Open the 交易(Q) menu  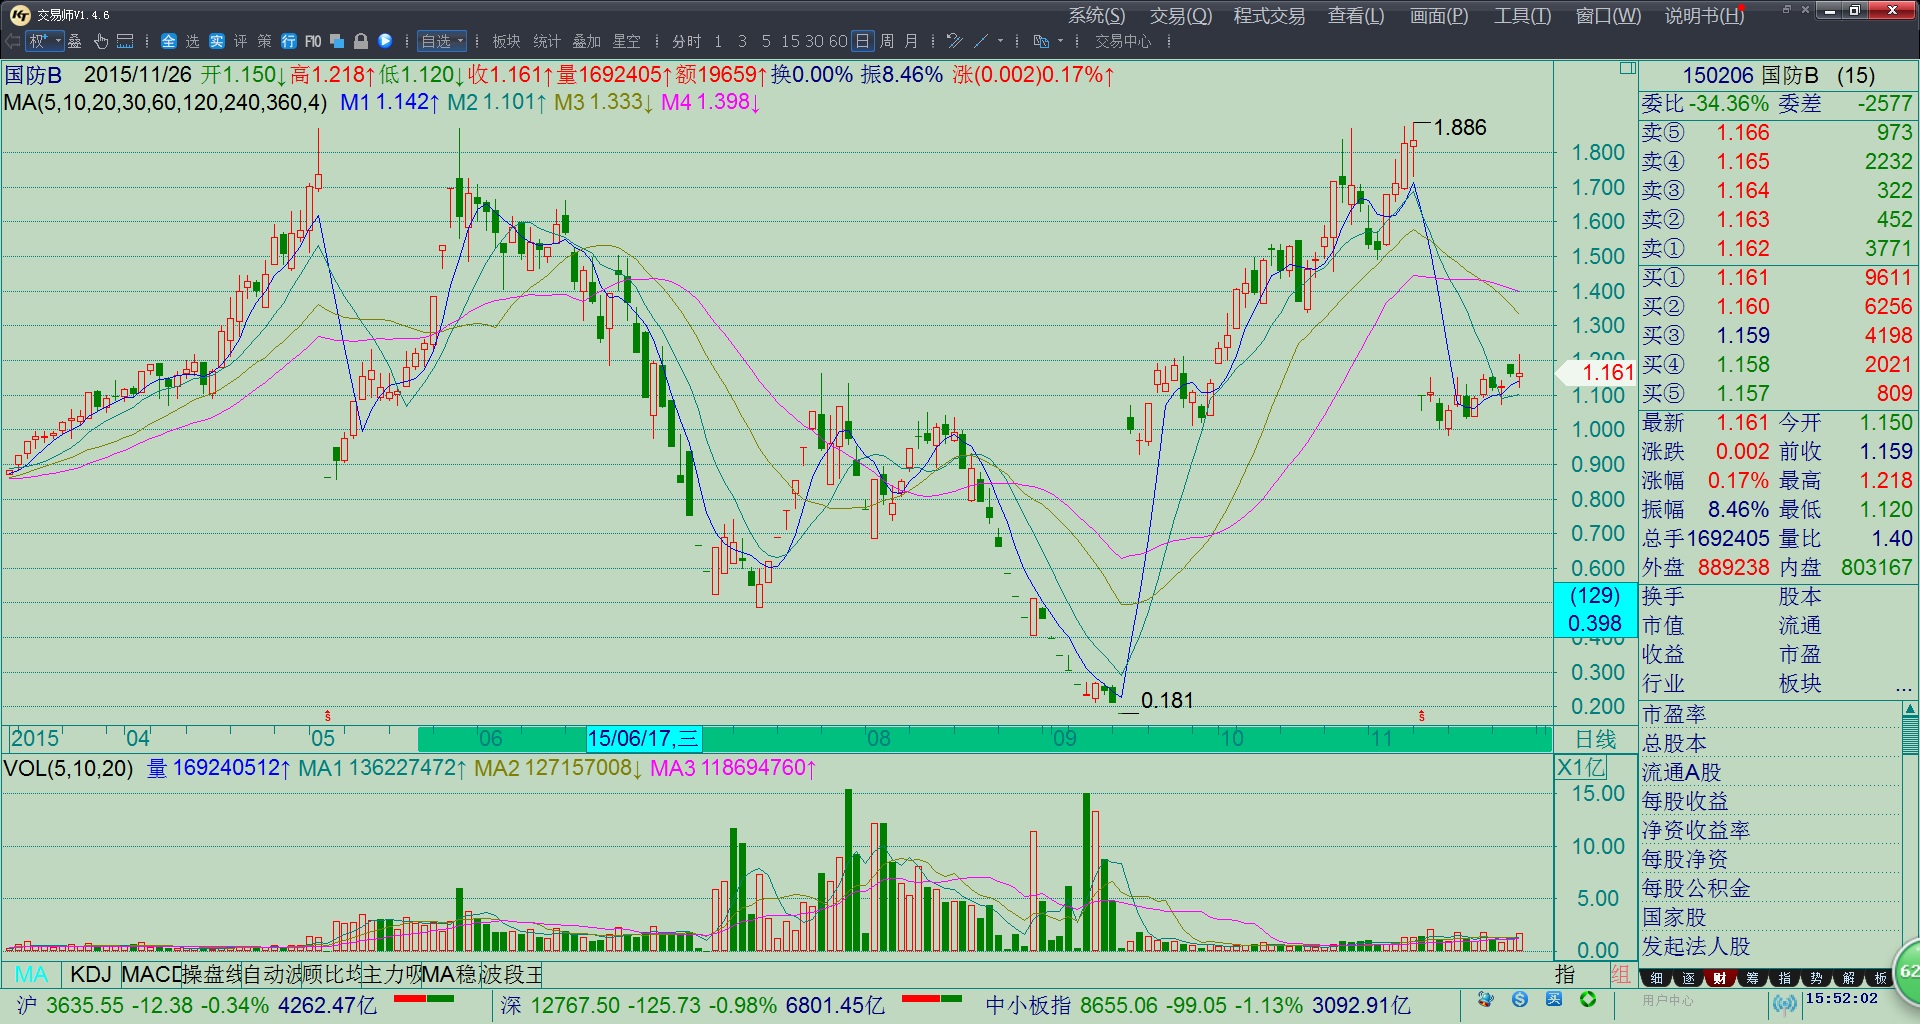pyautogui.click(x=1180, y=16)
